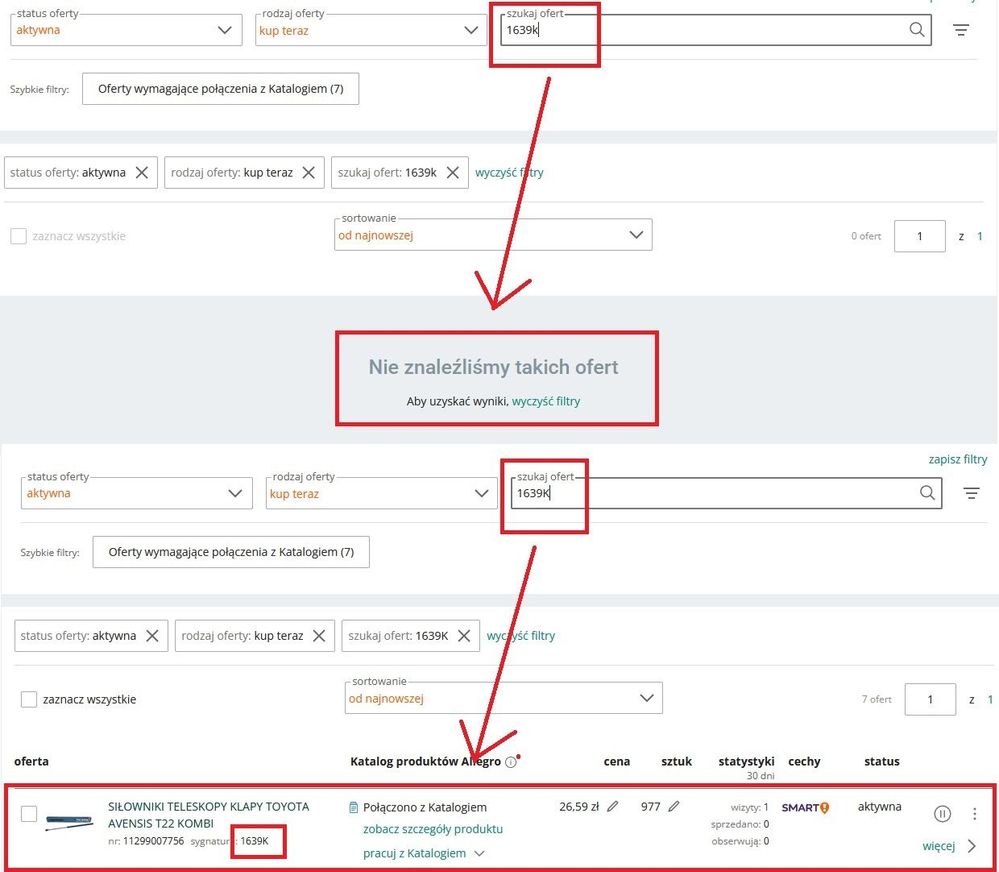
Task: Click the 'wizyty: 1' statistic
Action: tap(749, 808)
